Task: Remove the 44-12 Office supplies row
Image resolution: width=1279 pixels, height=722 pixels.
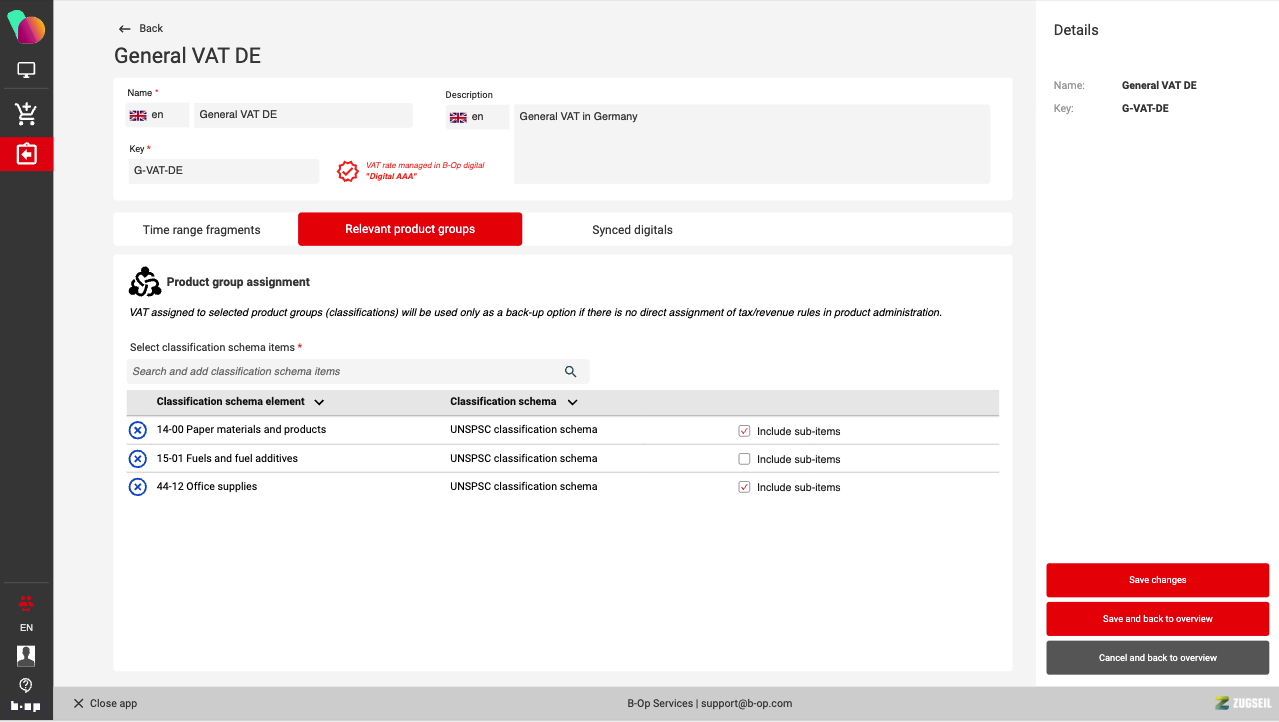Action: pos(138,487)
